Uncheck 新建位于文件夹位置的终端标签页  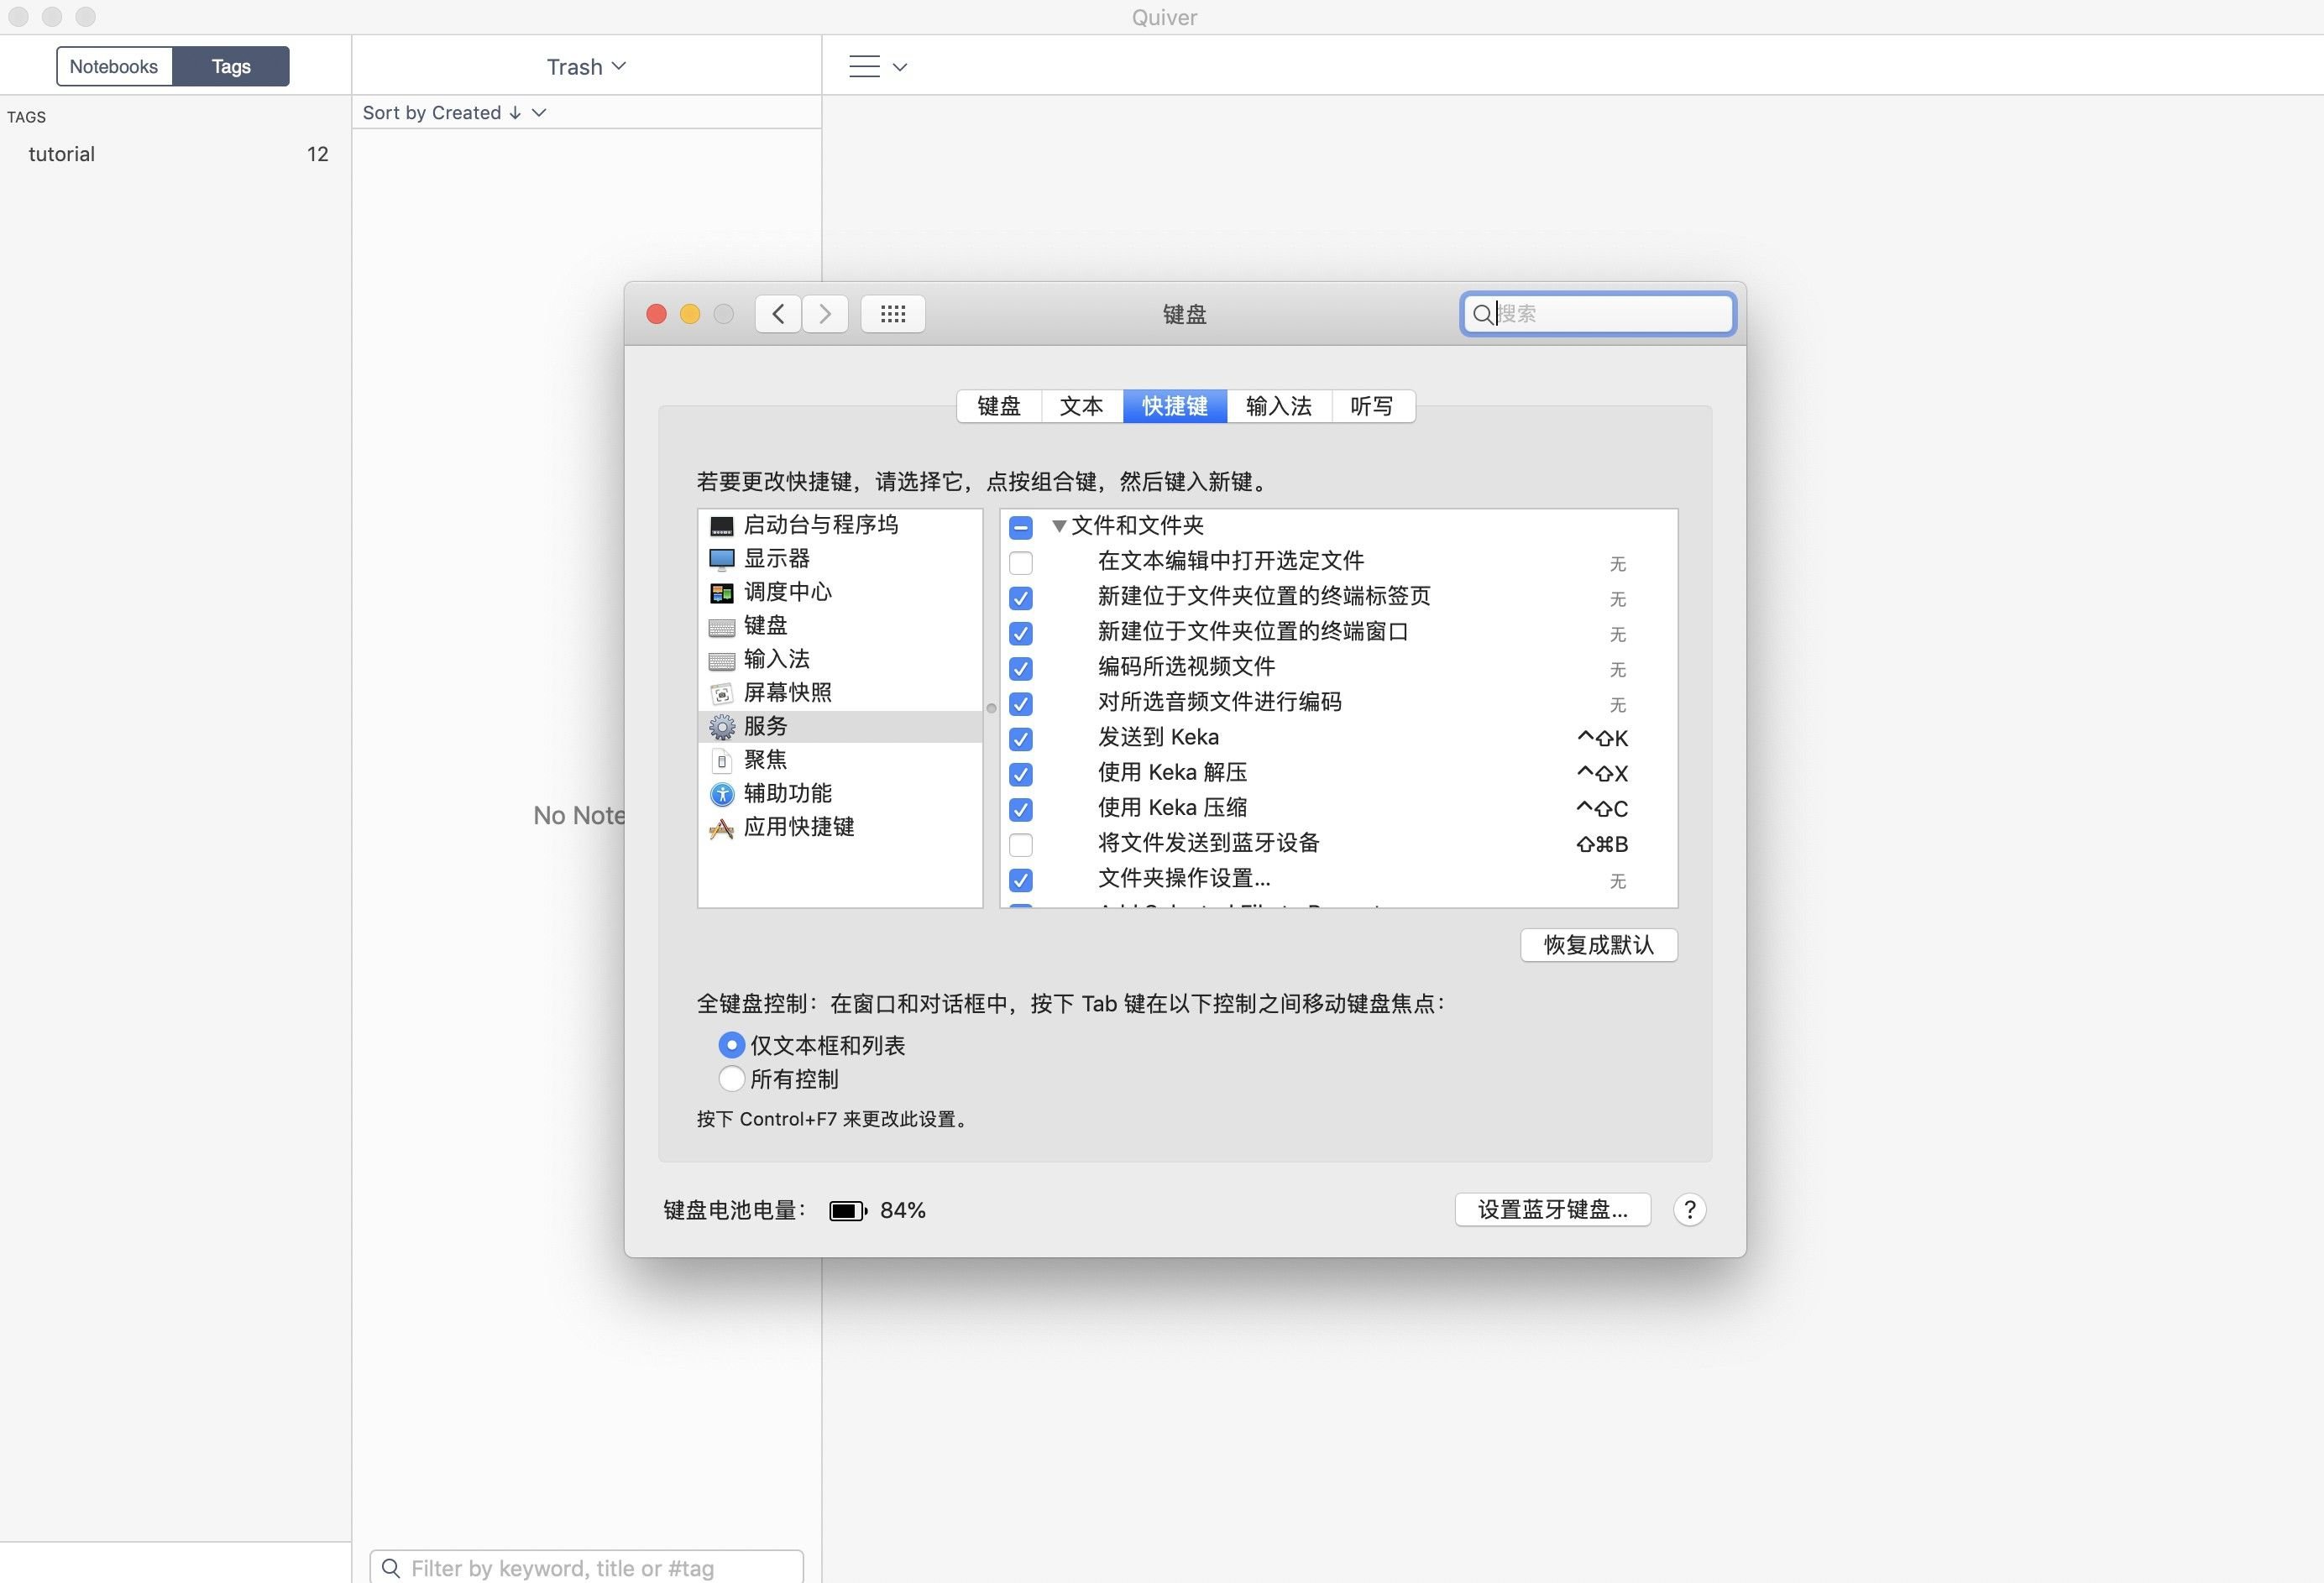coord(1020,598)
